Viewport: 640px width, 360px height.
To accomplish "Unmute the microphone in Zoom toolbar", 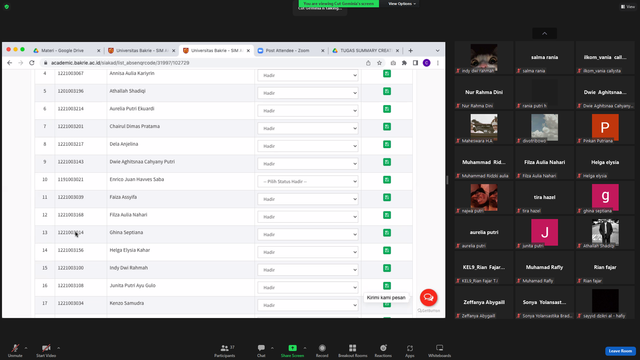I will (15, 350).
